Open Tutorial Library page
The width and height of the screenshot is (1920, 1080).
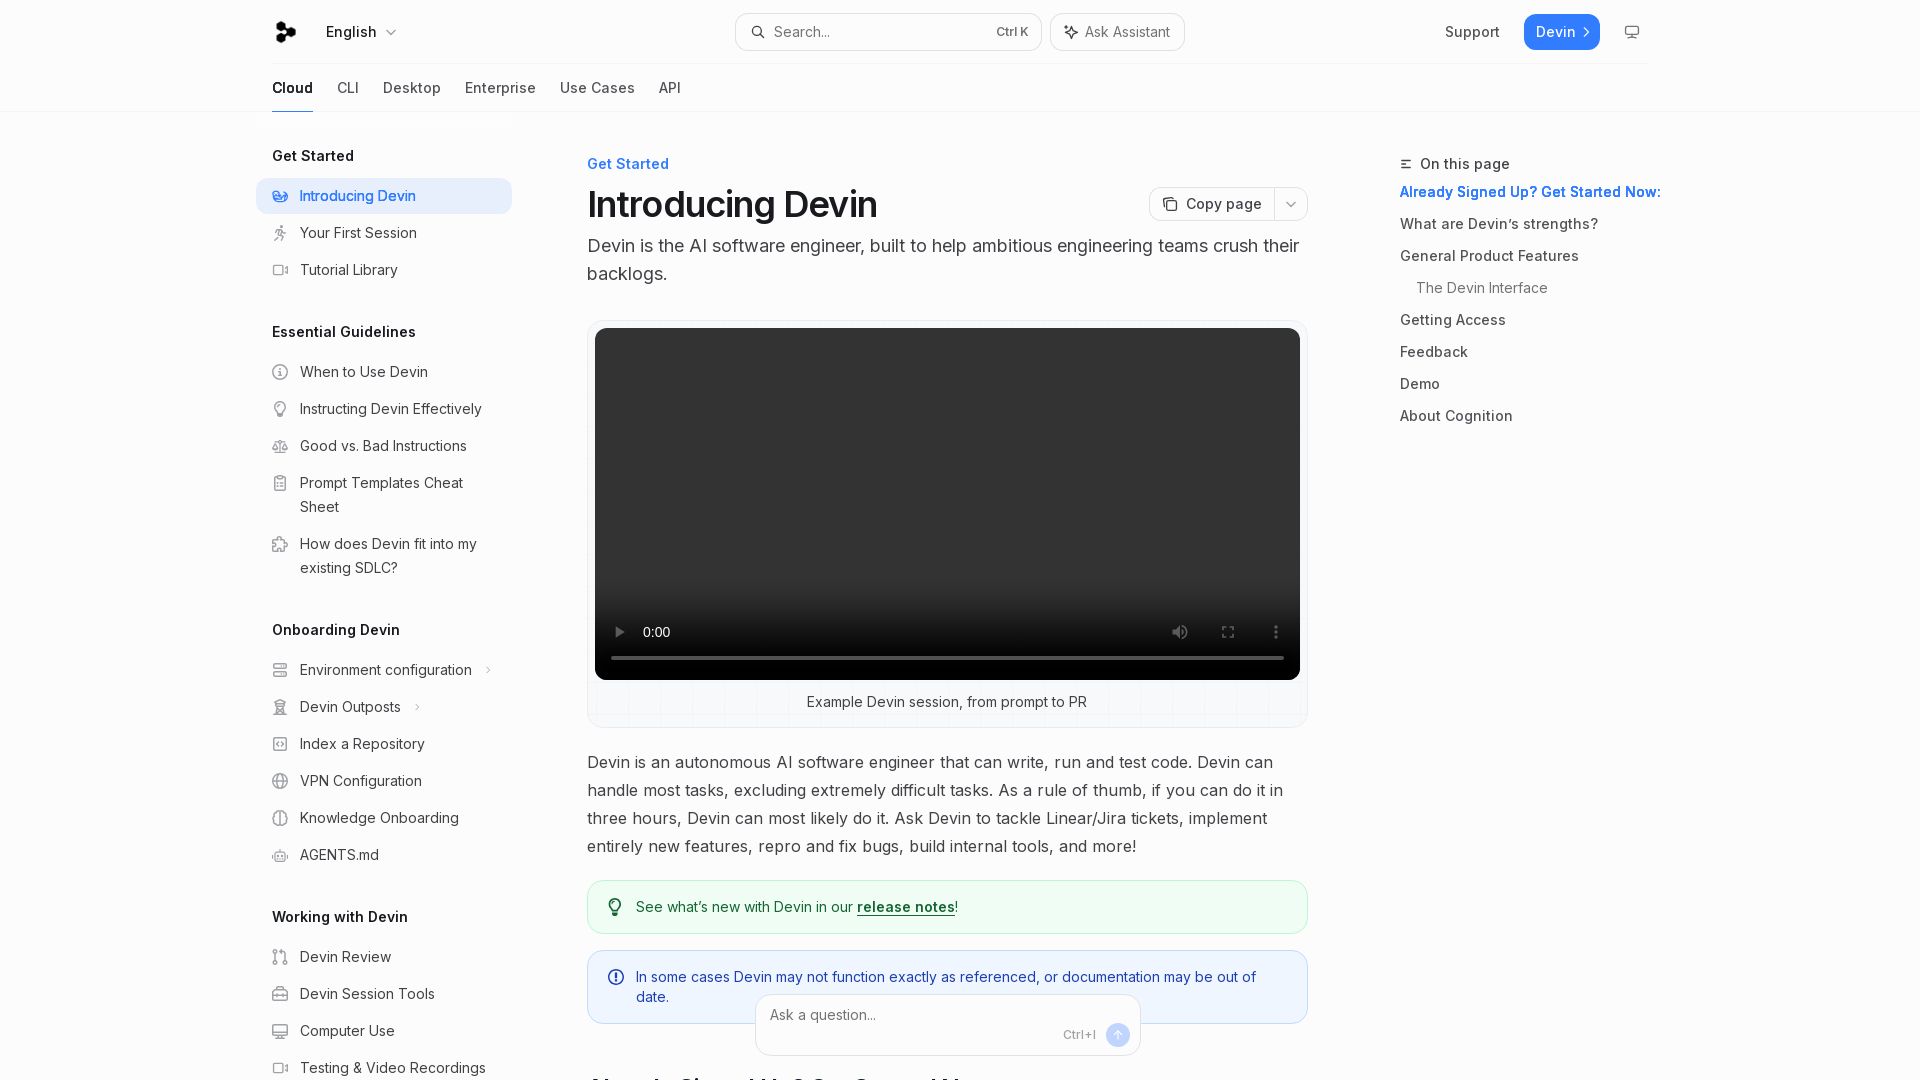[x=384, y=270]
